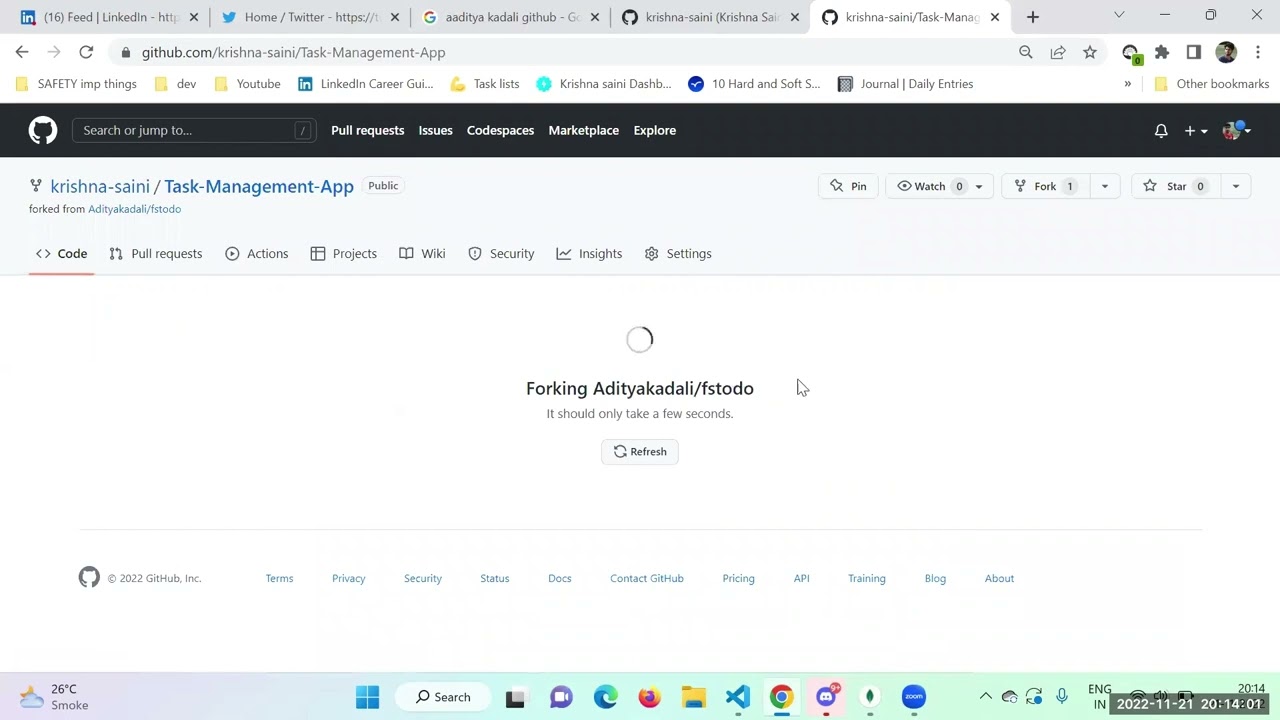Switch to the Insights tab

pos(589,254)
